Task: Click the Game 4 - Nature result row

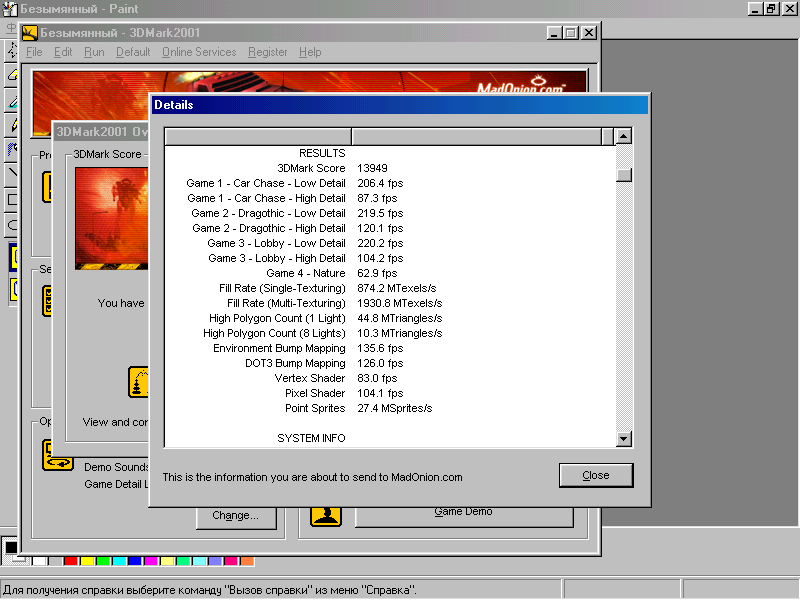Action: point(390,273)
